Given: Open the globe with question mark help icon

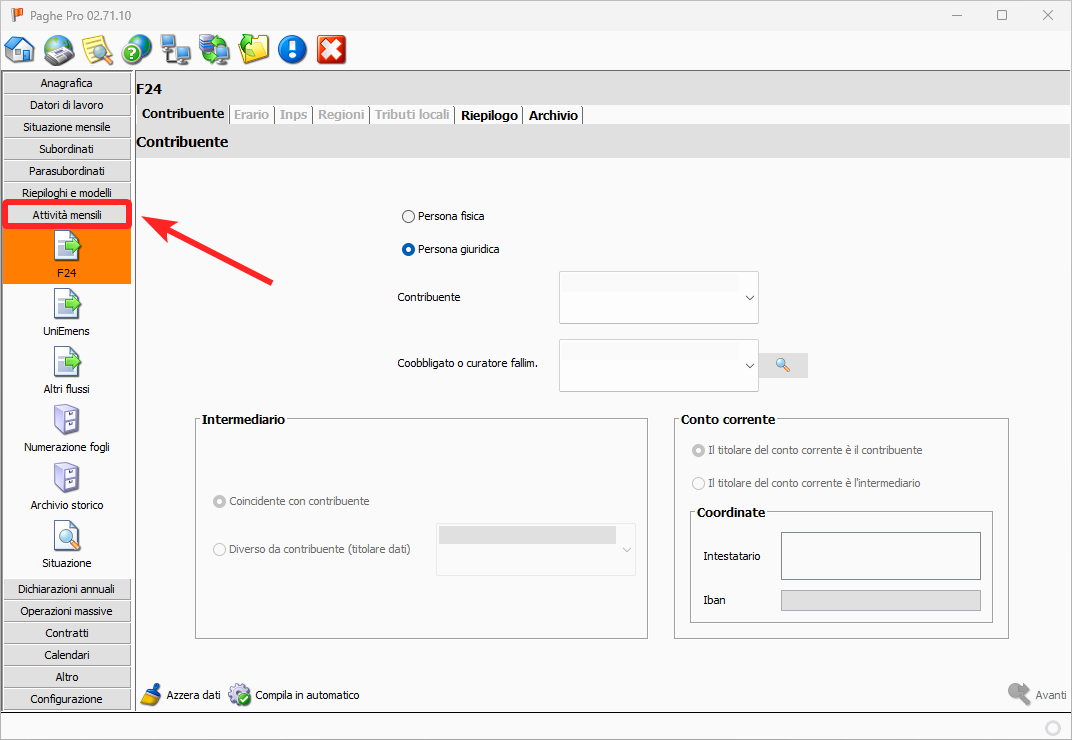Looking at the screenshot, I should point(136,49).
